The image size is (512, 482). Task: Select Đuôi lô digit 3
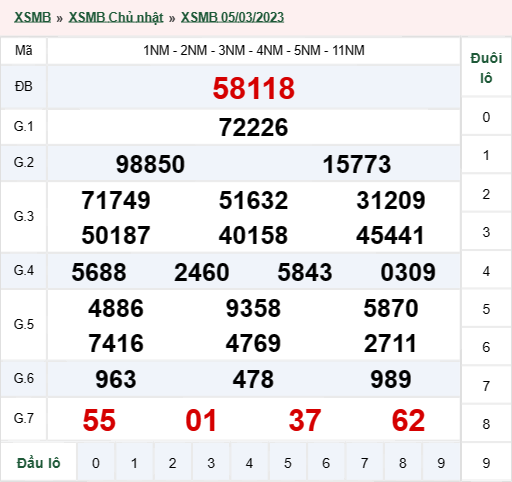(486, 232)
